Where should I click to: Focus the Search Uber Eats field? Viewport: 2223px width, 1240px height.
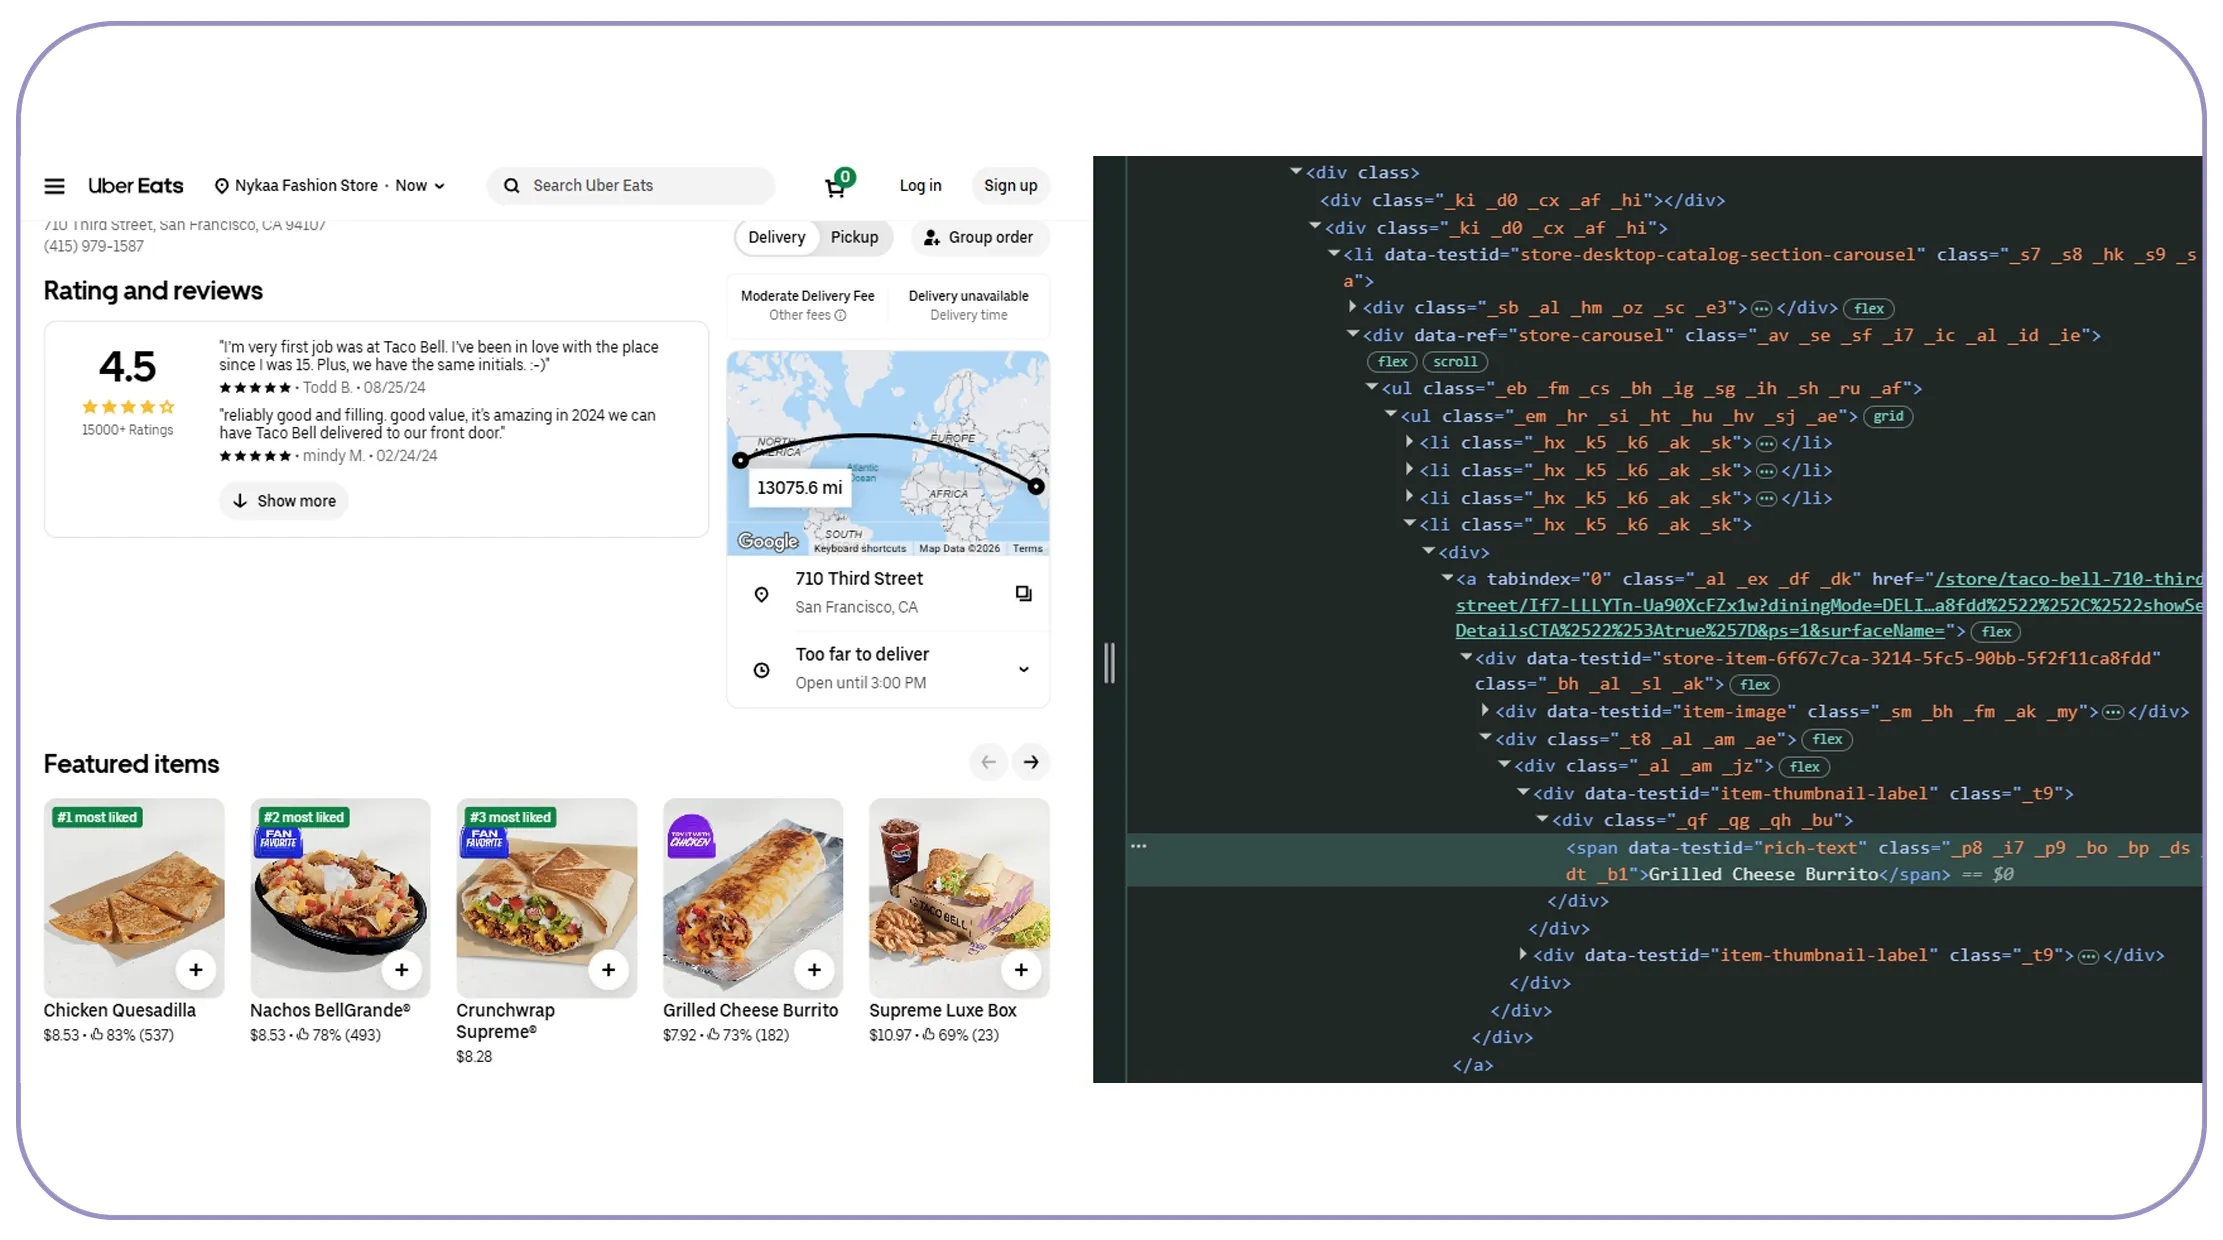click(632, 186)
